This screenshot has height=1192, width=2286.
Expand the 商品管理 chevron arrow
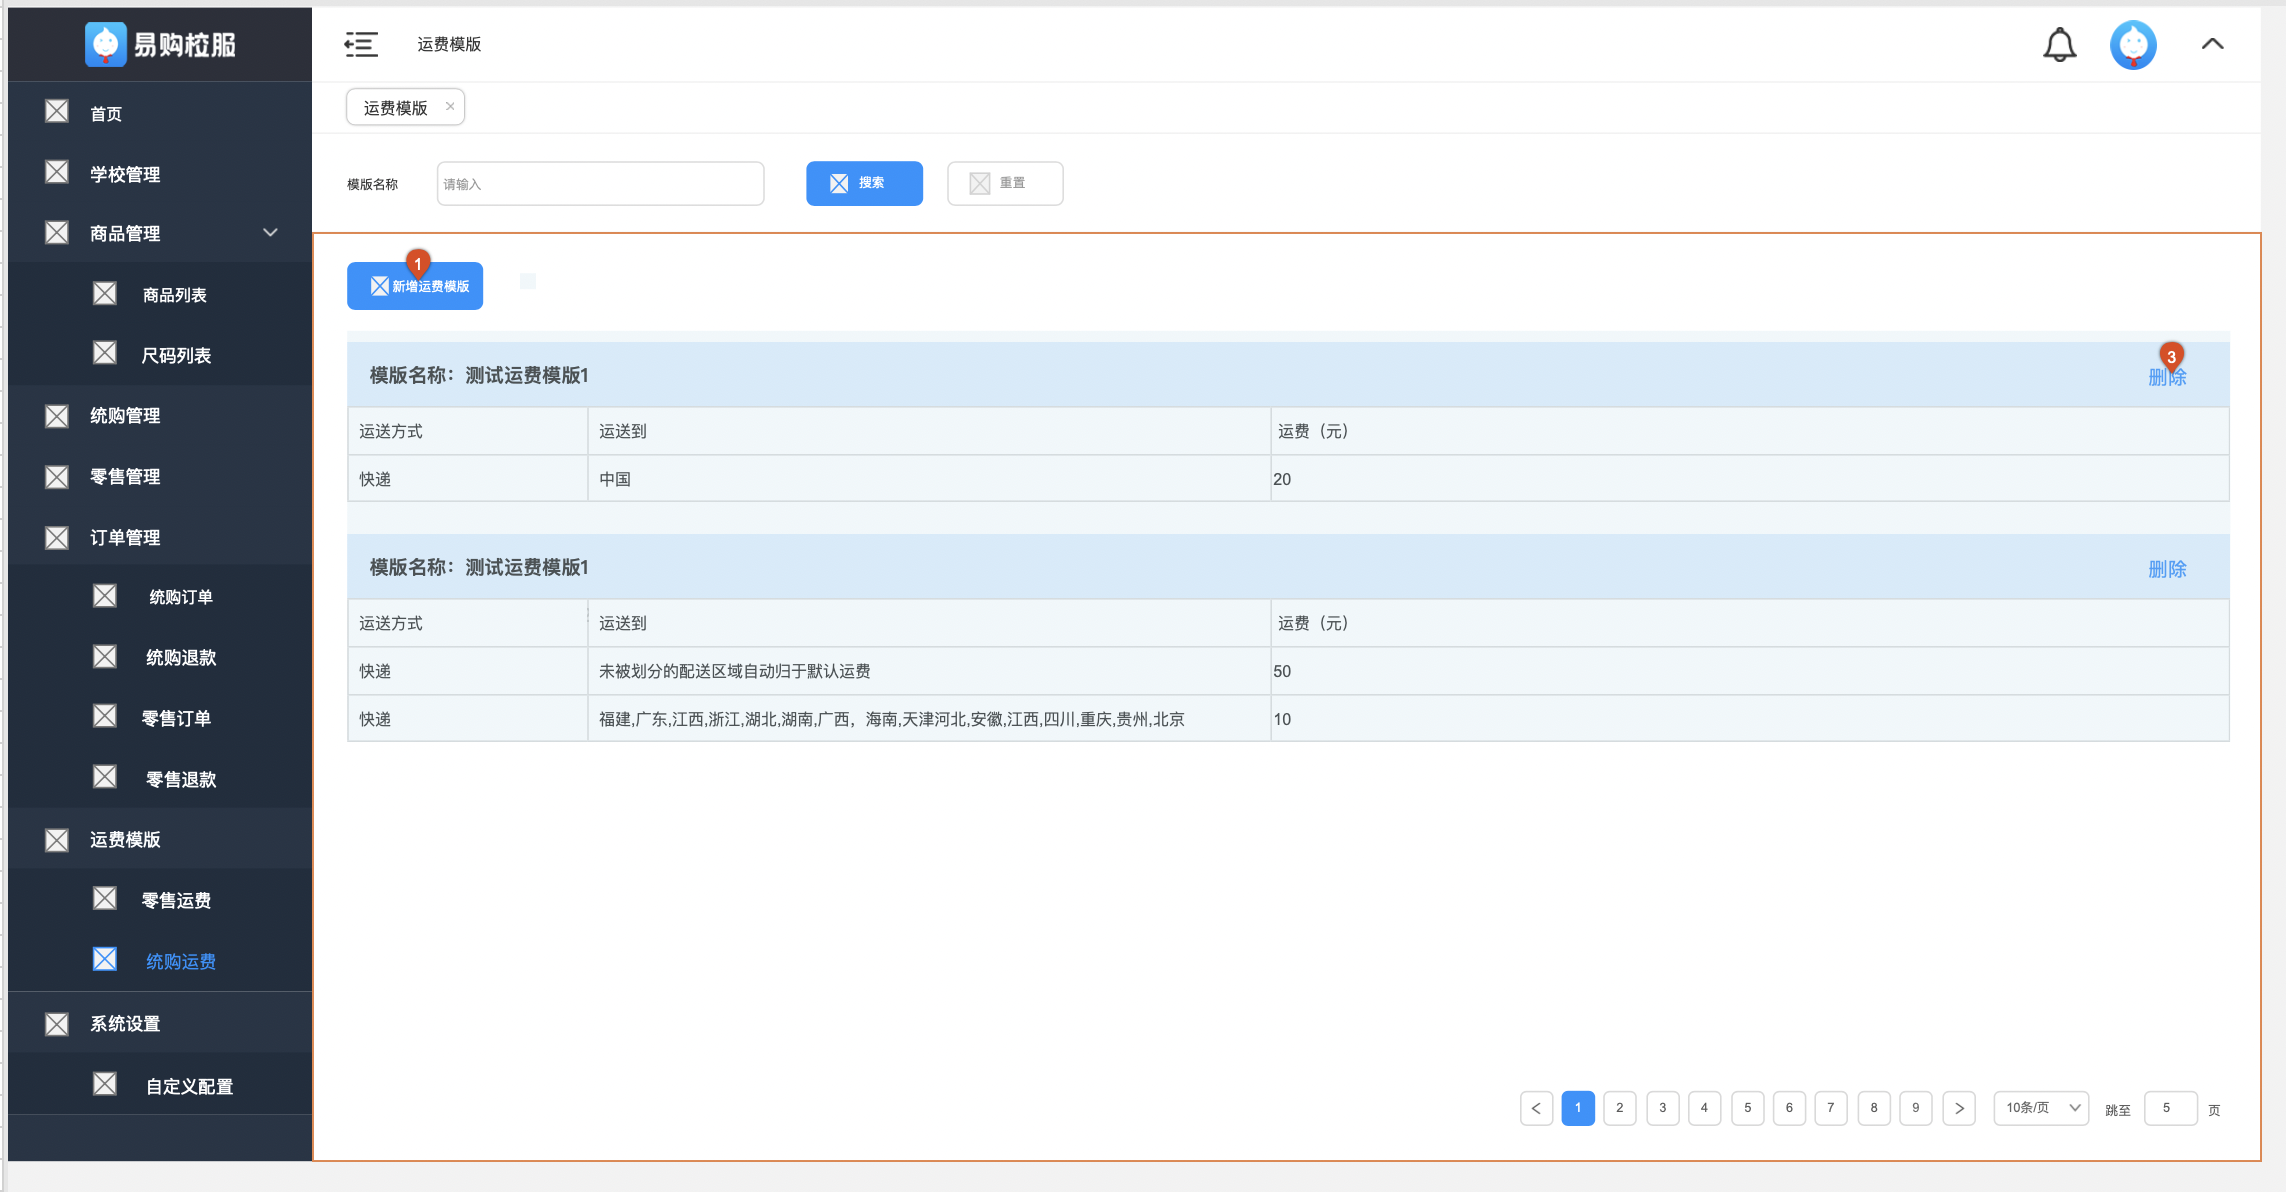click(270, 233)
